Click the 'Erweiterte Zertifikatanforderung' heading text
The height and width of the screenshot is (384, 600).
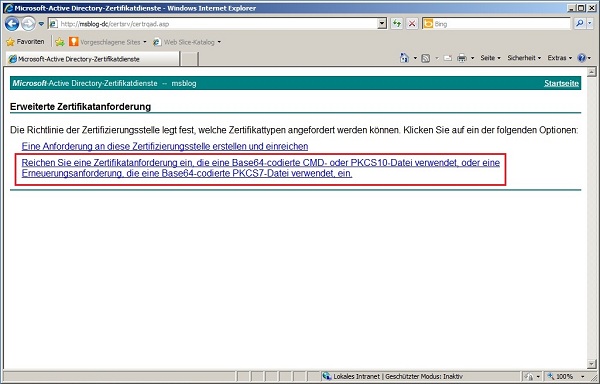click(x=80, y=107)
